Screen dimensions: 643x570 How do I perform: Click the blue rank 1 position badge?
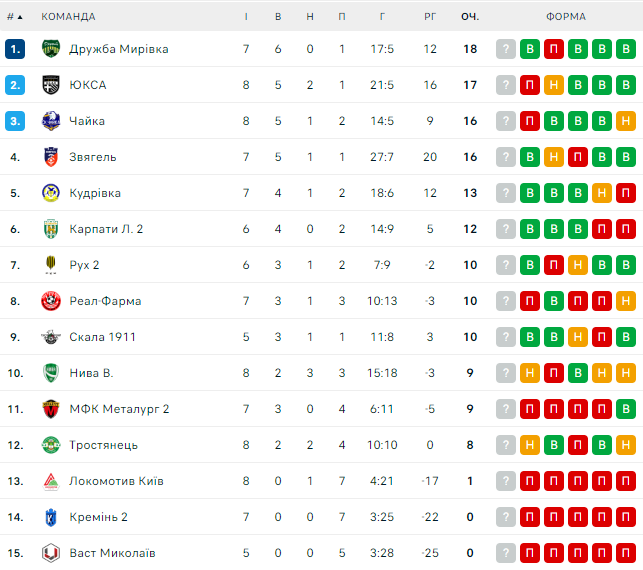point(14,49)
